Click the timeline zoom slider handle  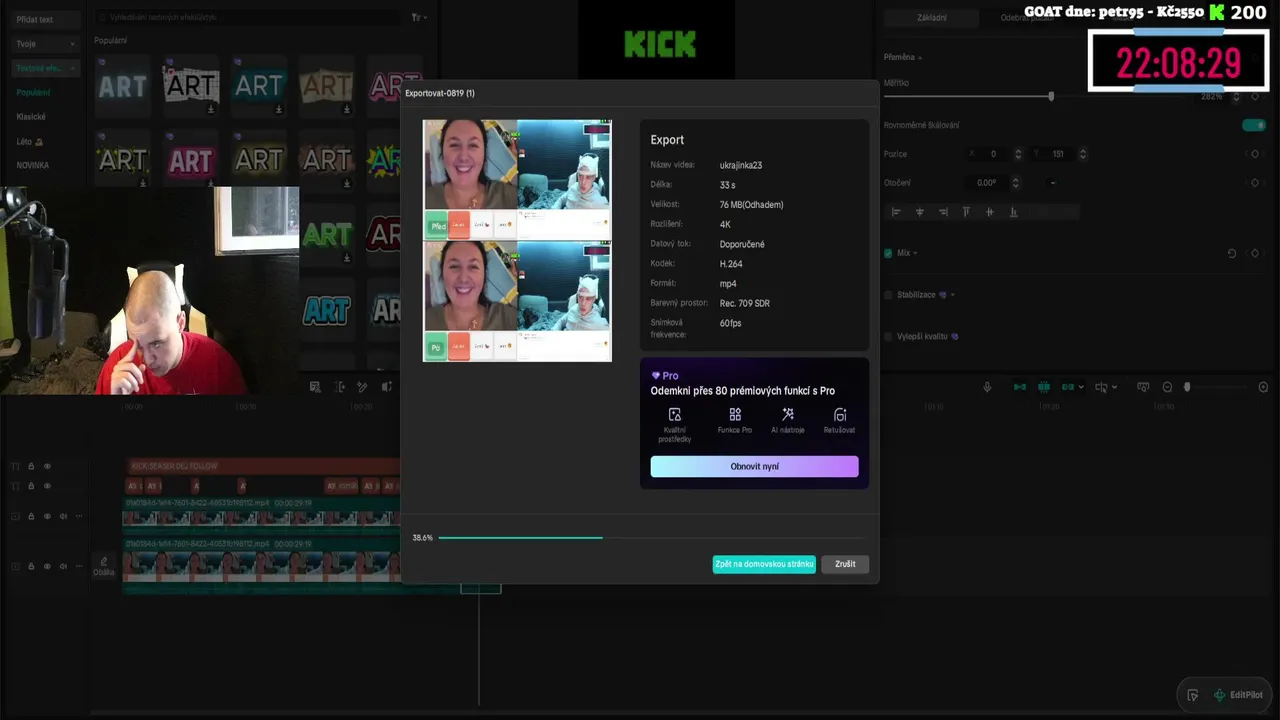pos(1187,387)
